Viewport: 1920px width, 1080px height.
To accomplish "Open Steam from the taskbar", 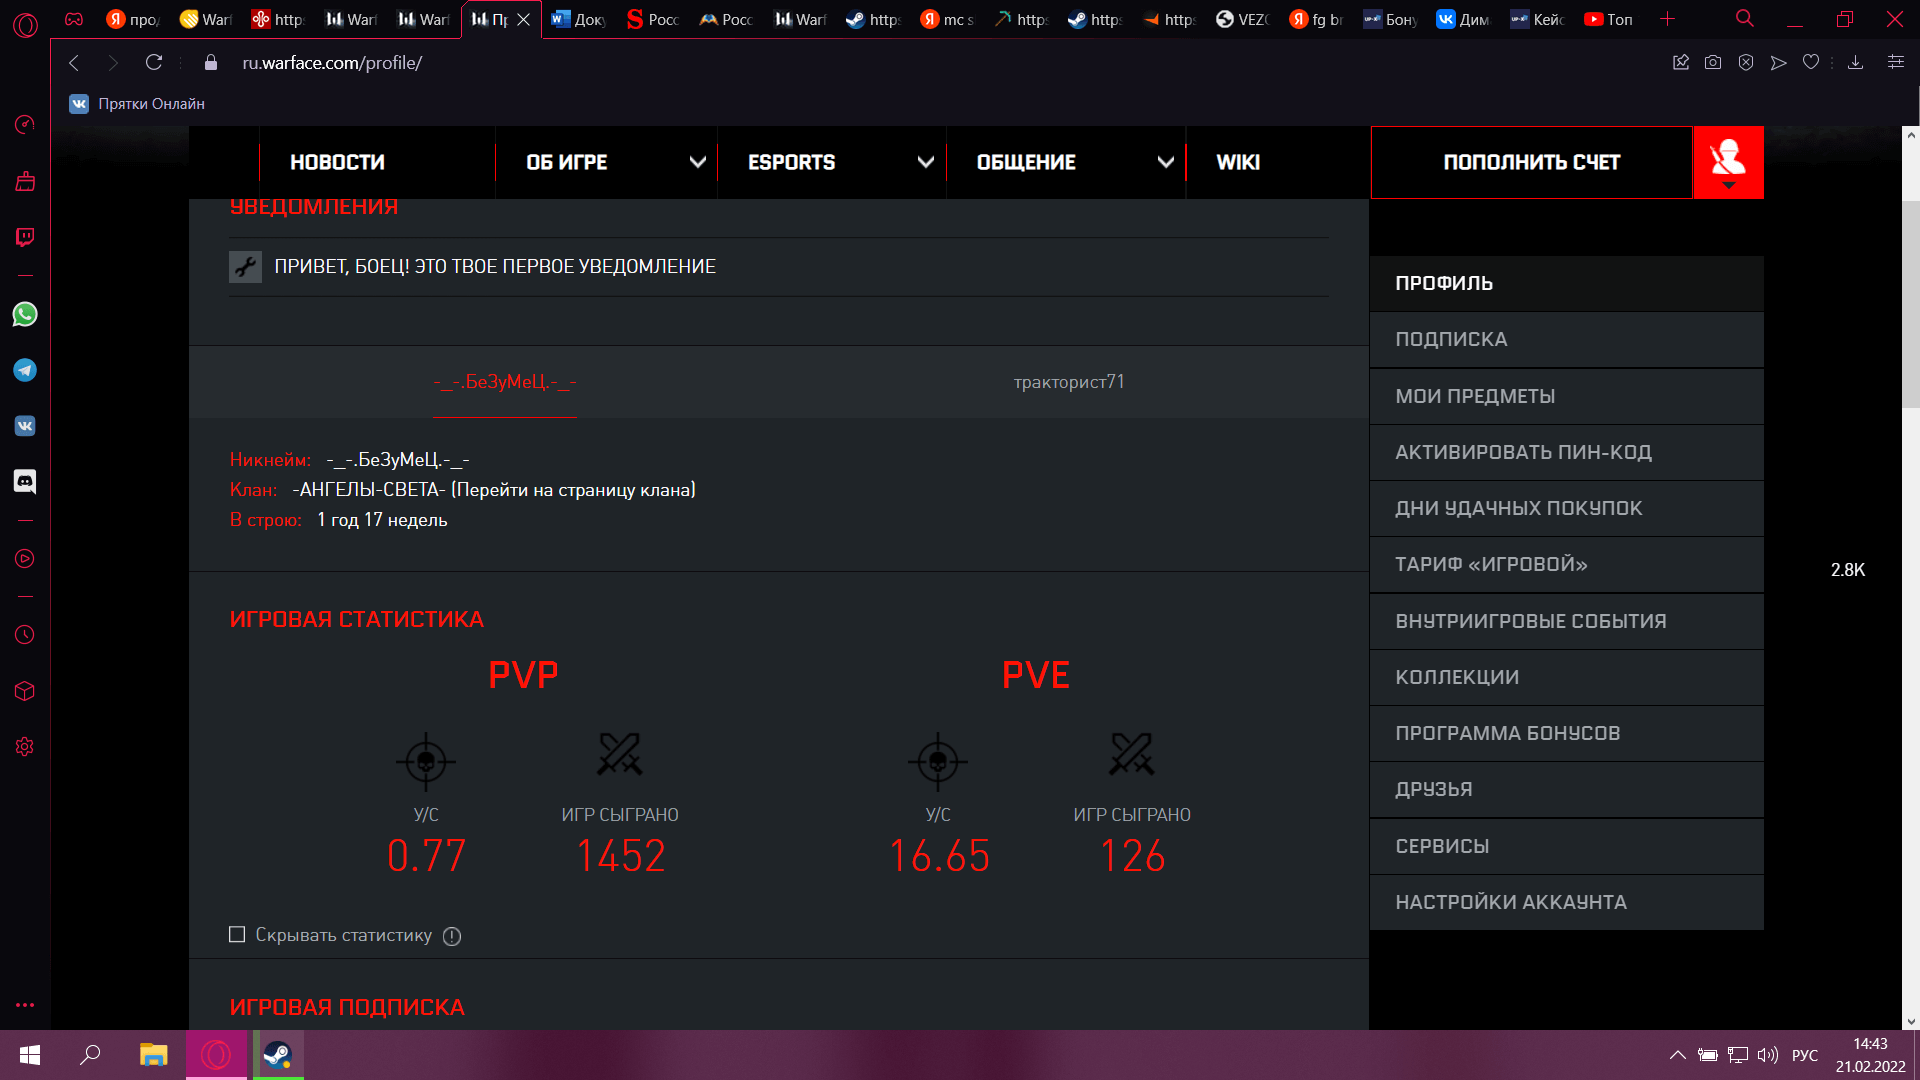I will click(277, 1055).
